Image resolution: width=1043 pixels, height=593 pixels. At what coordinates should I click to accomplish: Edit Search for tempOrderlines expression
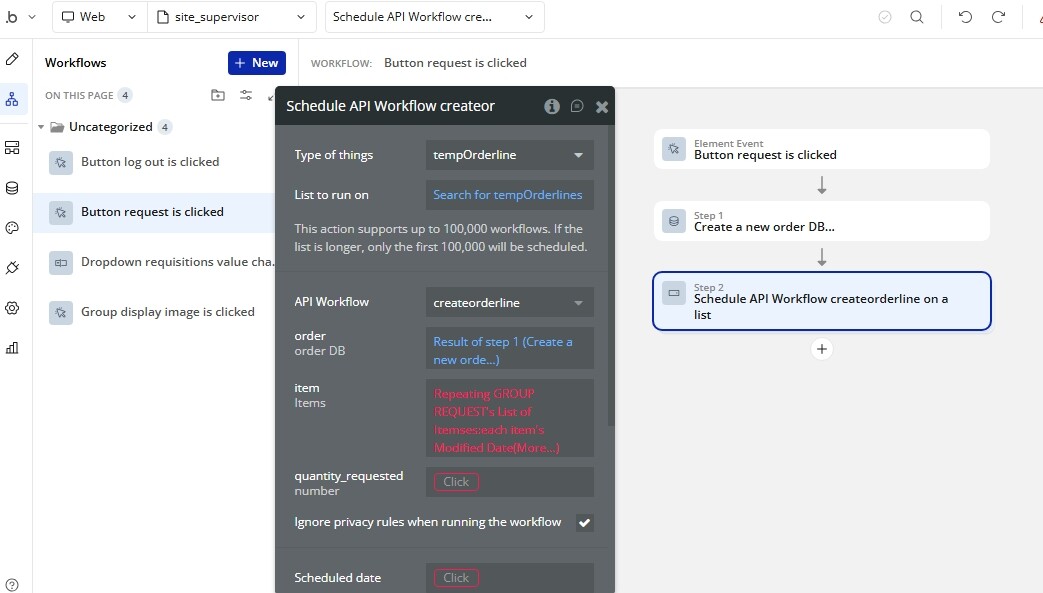point(510,195)
